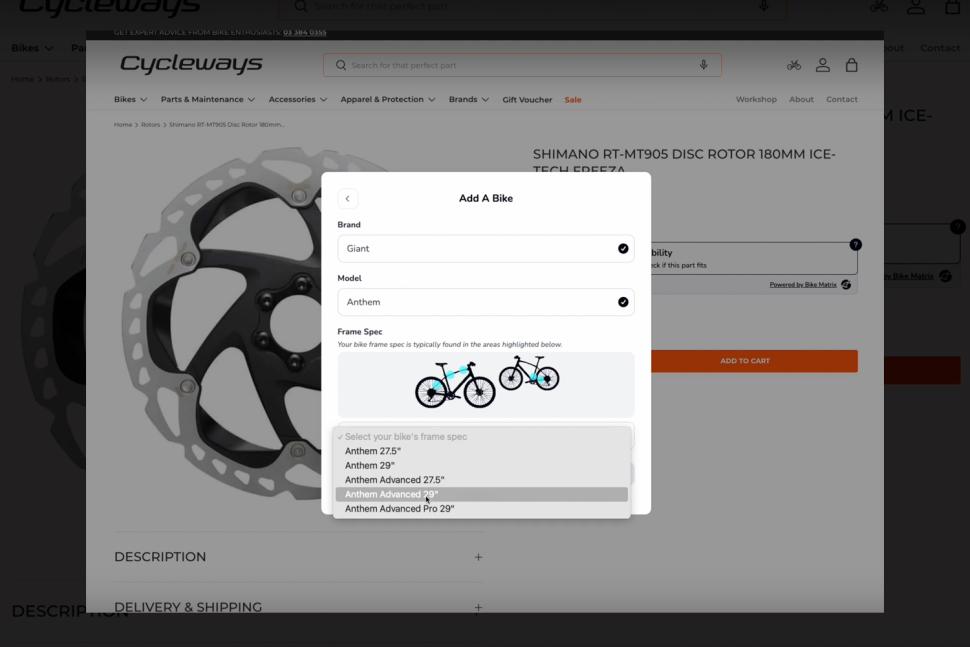This screenshot has height=647, width=970.
Task: Focus the 'Search for that perfect part' field
Action: coord(521,65)
